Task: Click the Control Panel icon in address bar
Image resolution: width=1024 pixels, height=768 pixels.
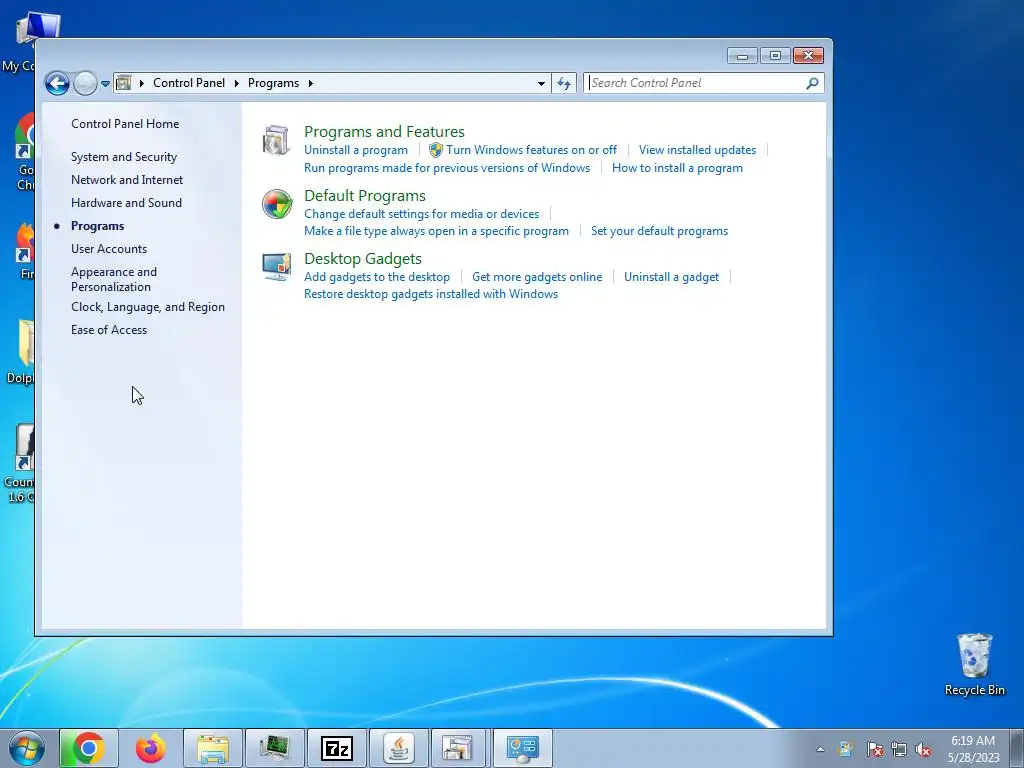Action: pyautogui.click(x=123, y=83)
